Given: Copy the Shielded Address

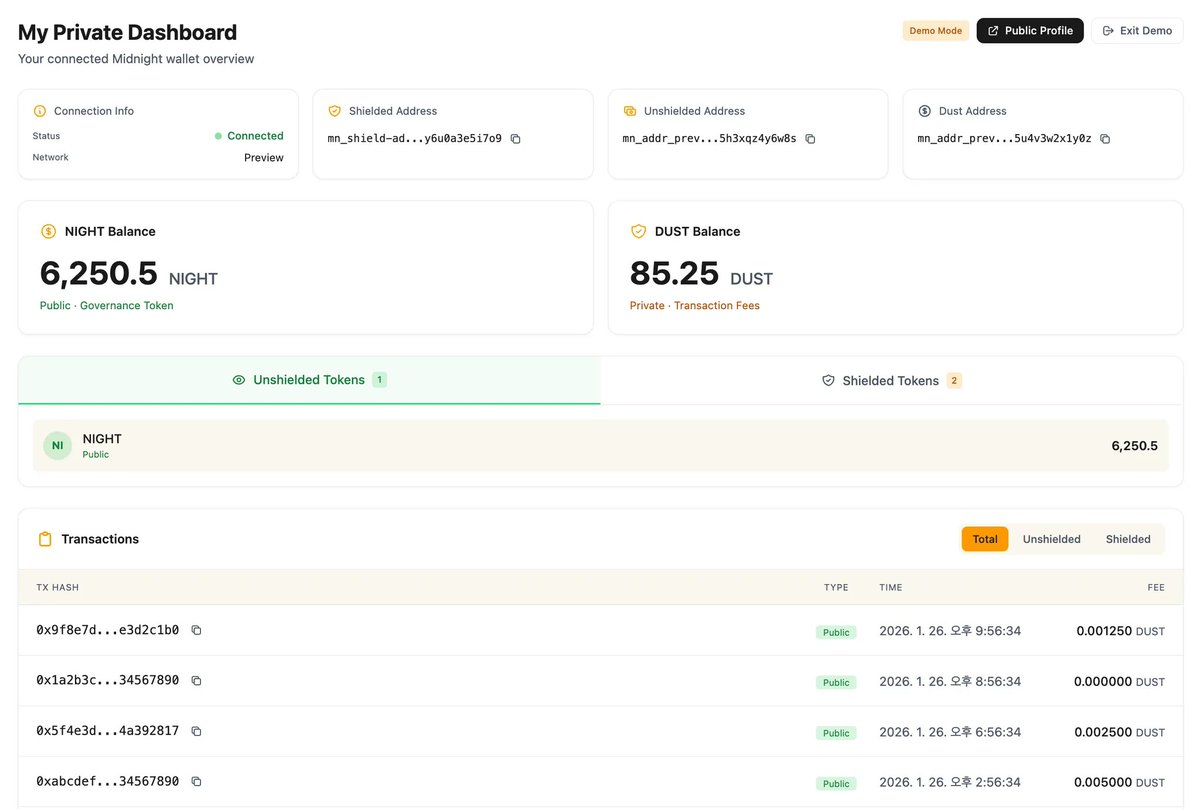Looking at the screenshot, I should (516, 139).
